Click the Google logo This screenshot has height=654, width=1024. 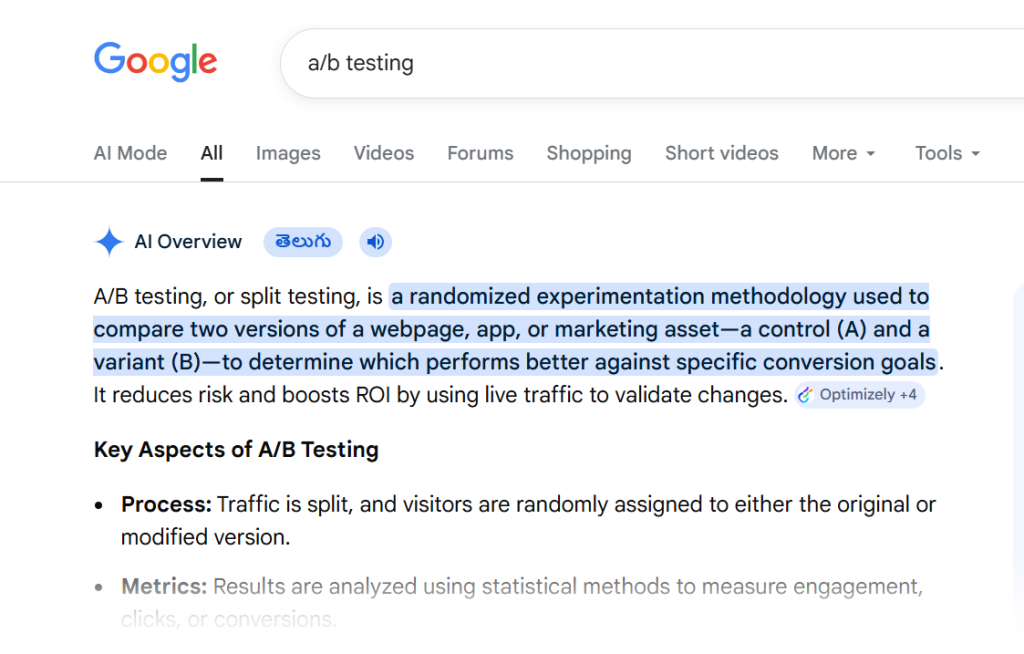click(155, 62)
